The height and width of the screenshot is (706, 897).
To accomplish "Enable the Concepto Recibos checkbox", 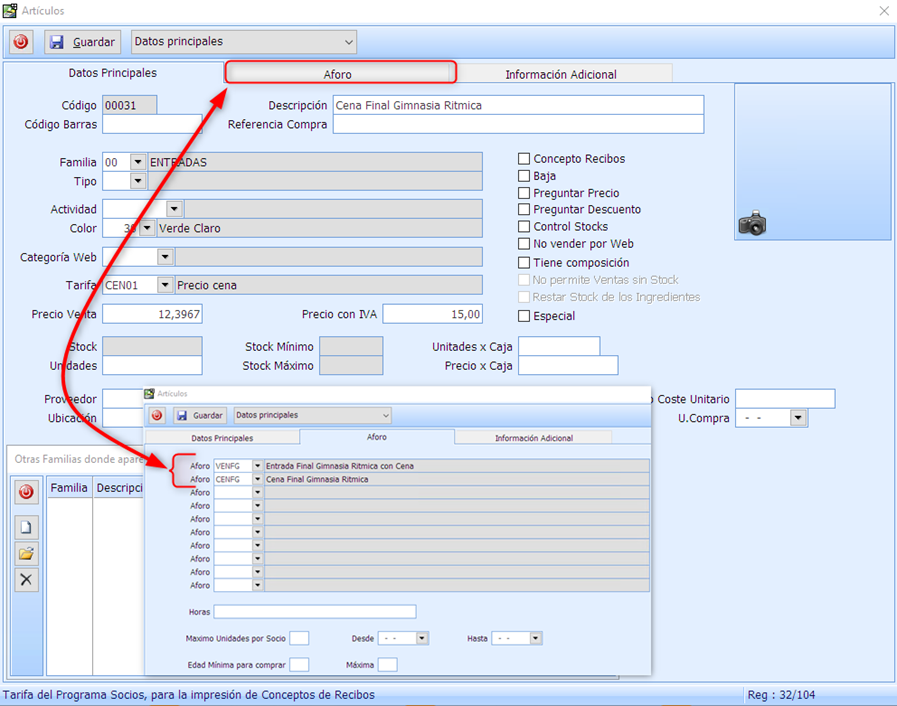I will pos(524,159).
